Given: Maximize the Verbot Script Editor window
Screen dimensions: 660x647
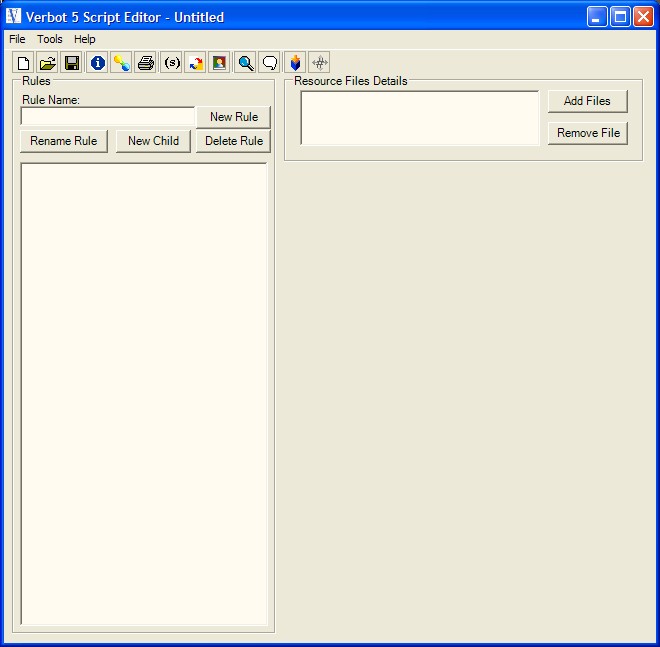Looking at the screenshot, I should click(x=620, y=17).
